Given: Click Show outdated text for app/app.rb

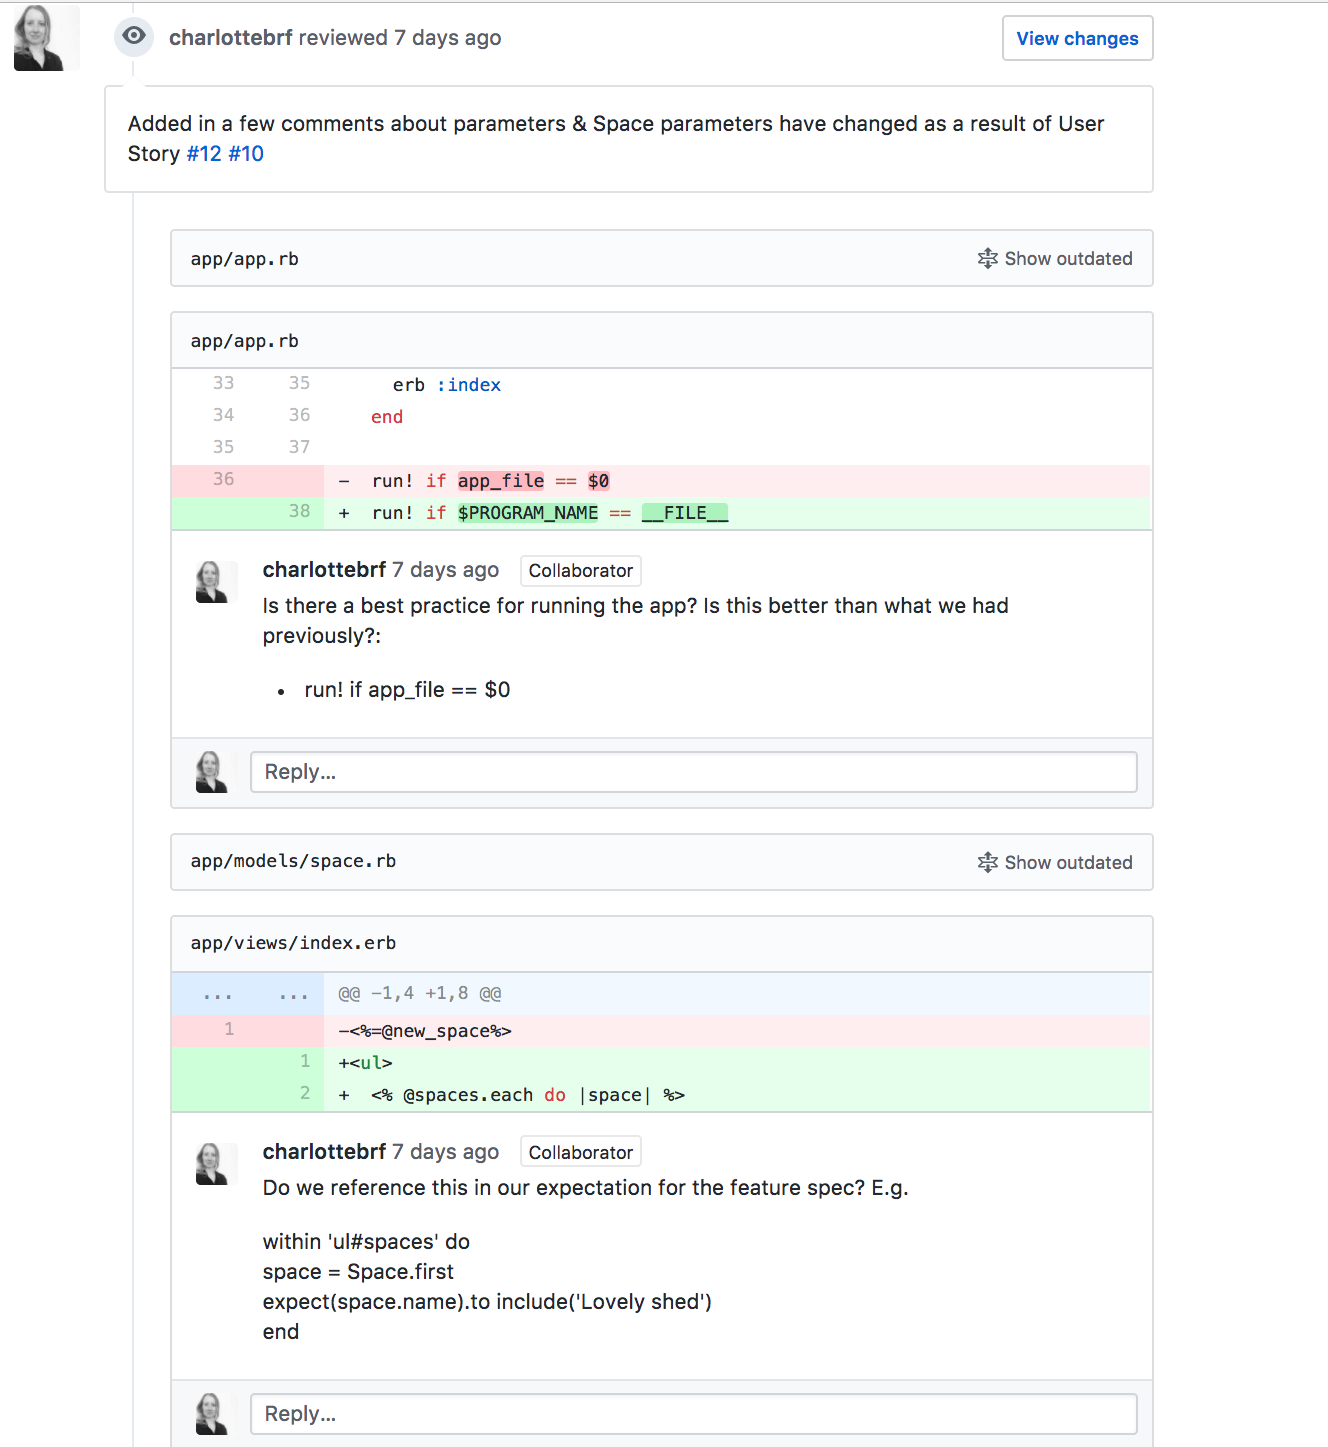Looking at the screenshot, I should 1068,259.
